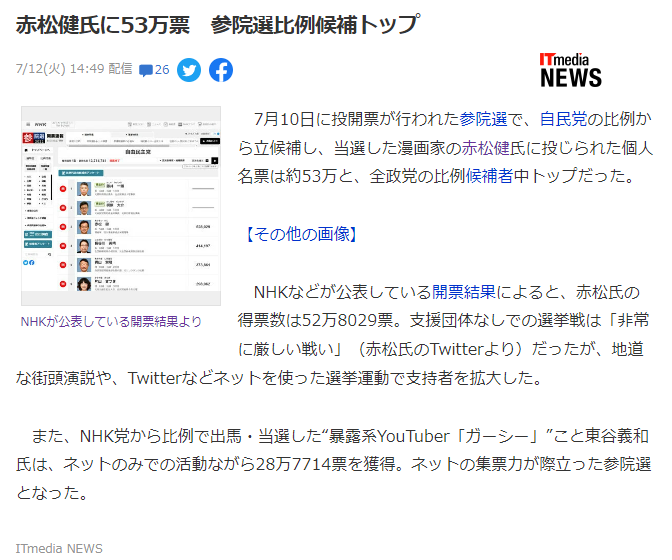Select the text 28万7714票を獲得
The height and width of the screenshot is (560, 672).
point(325,464)
